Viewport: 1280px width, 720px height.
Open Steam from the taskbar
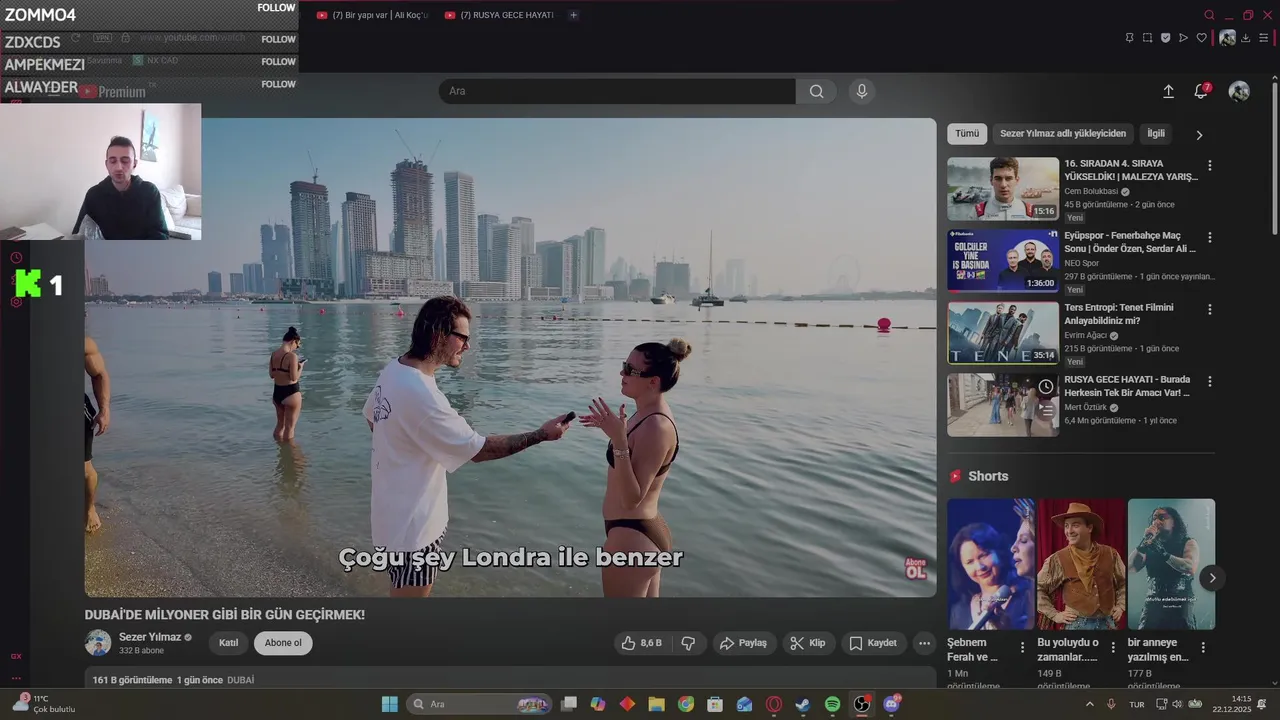point(802,704)
